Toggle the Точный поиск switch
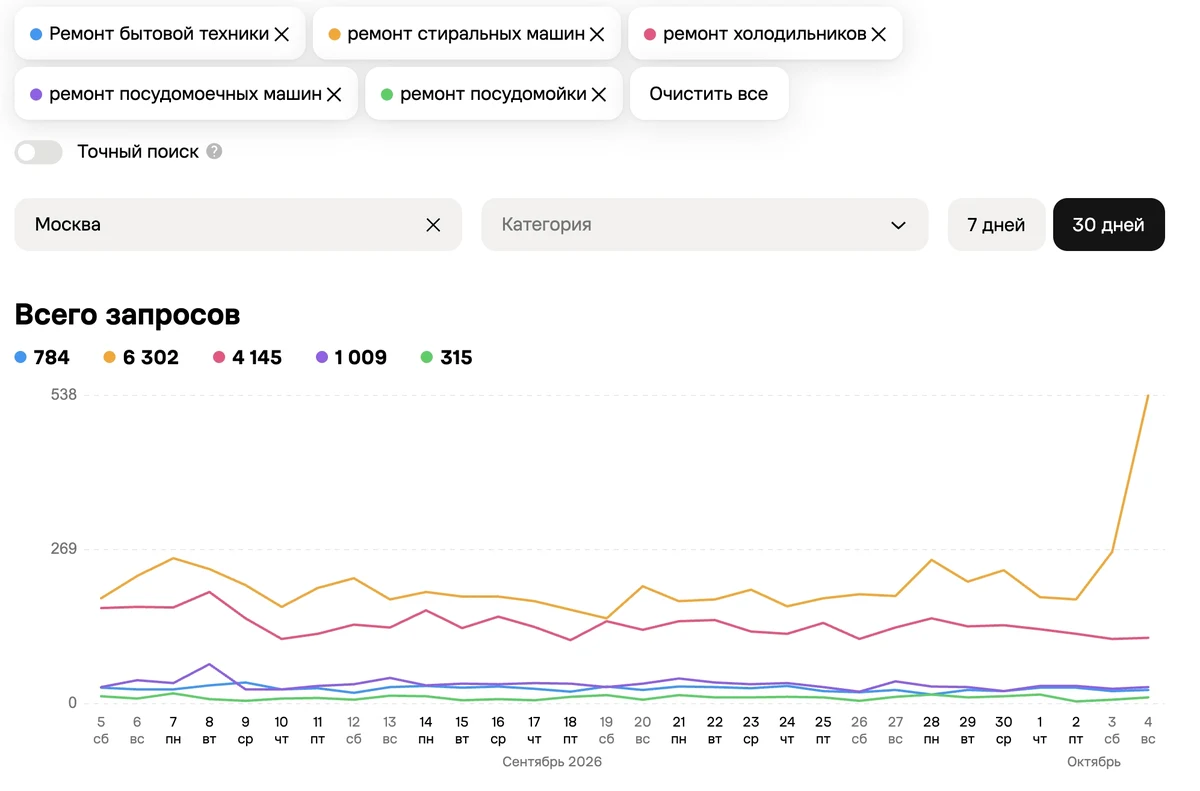This screenshot has height=791, width=1200. click(x=39, y=152)
